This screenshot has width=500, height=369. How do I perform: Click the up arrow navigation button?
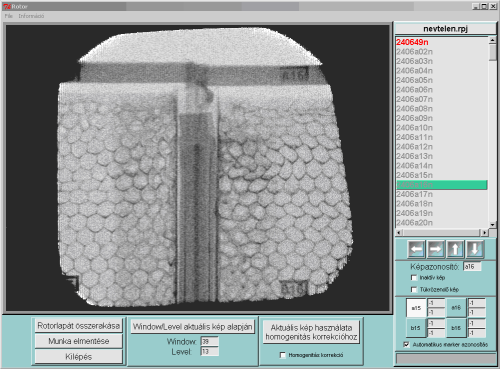click(455, 249)
